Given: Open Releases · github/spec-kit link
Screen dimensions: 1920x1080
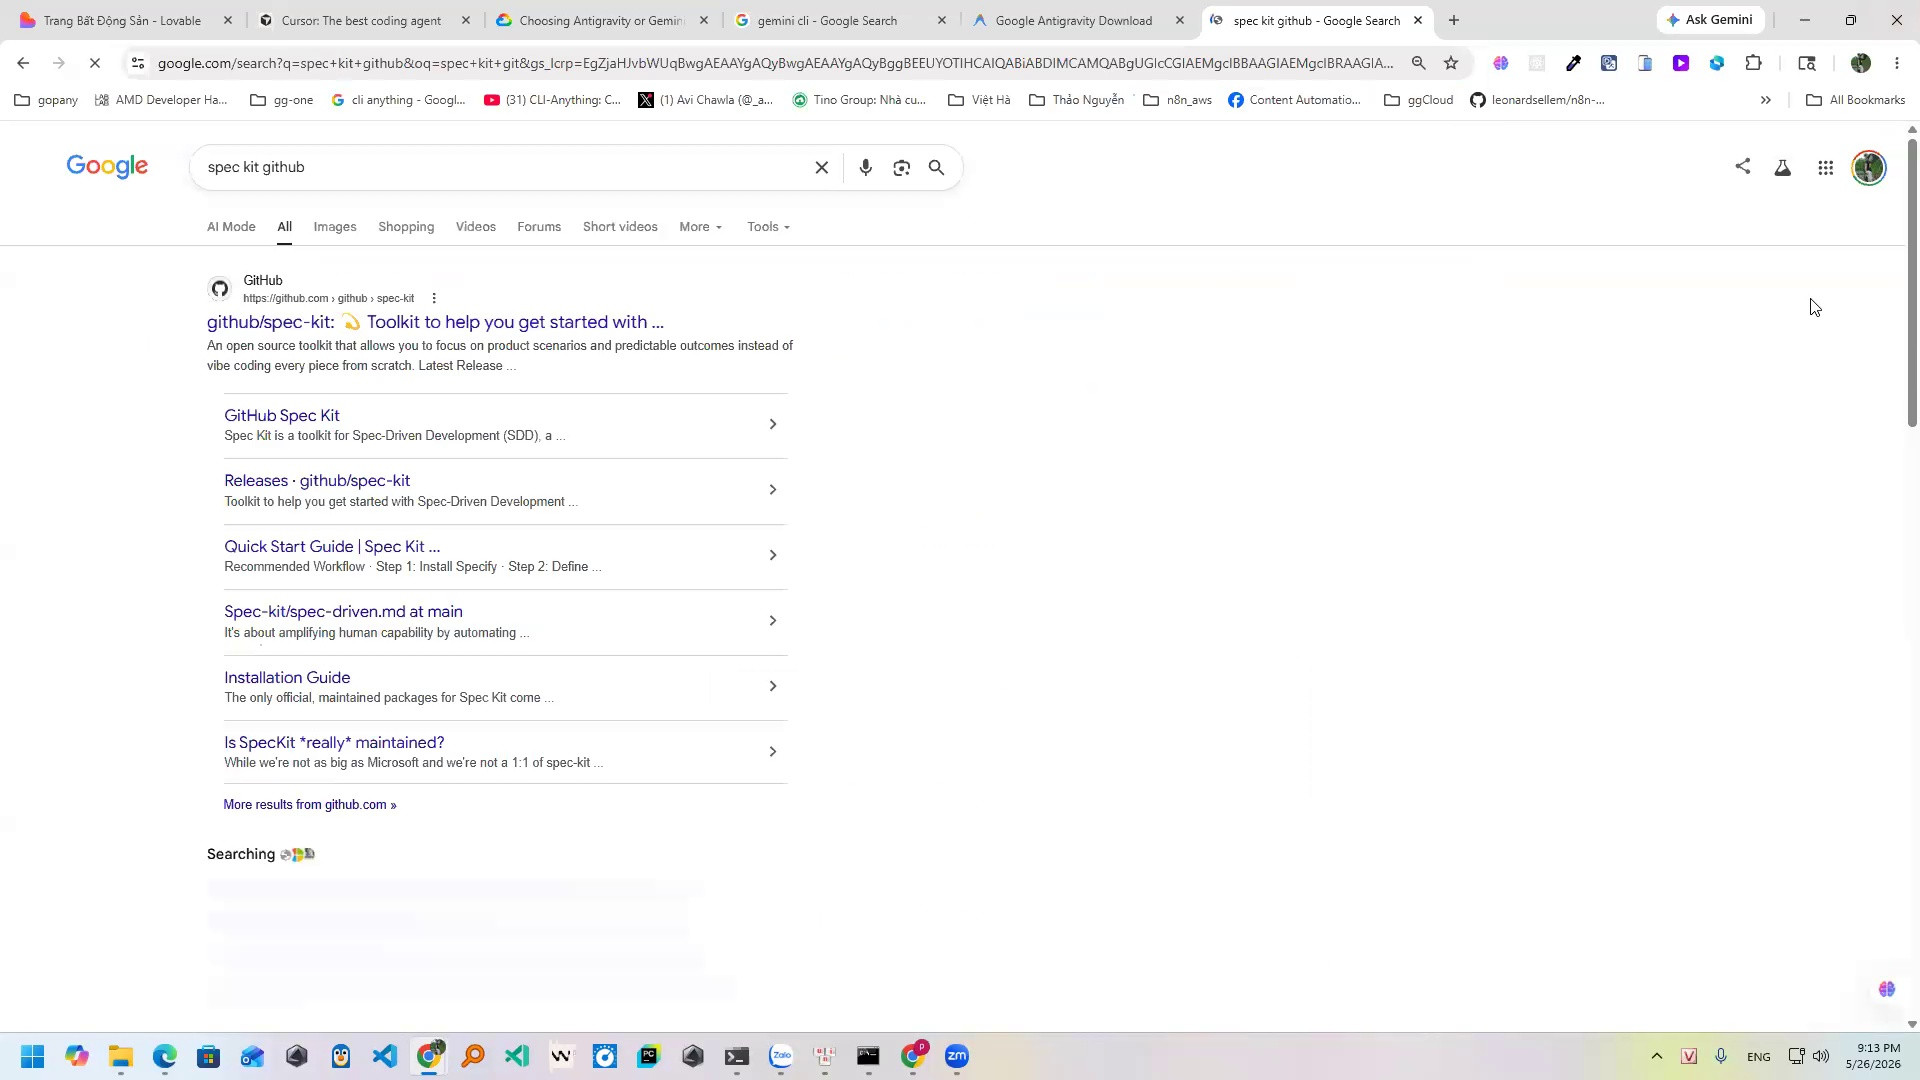Looking at the screenshot, I should click(317, 481).
